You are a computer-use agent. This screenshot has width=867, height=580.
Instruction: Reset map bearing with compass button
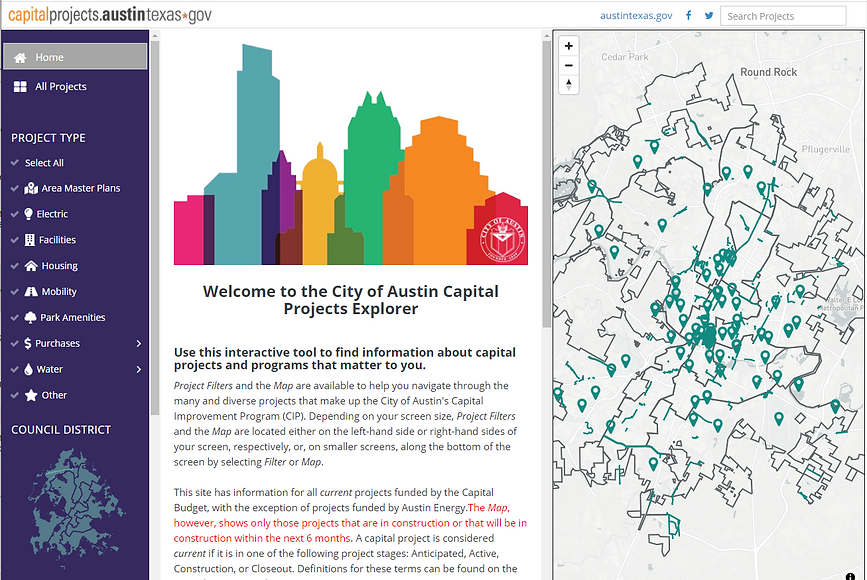click(x=568, y=85)
